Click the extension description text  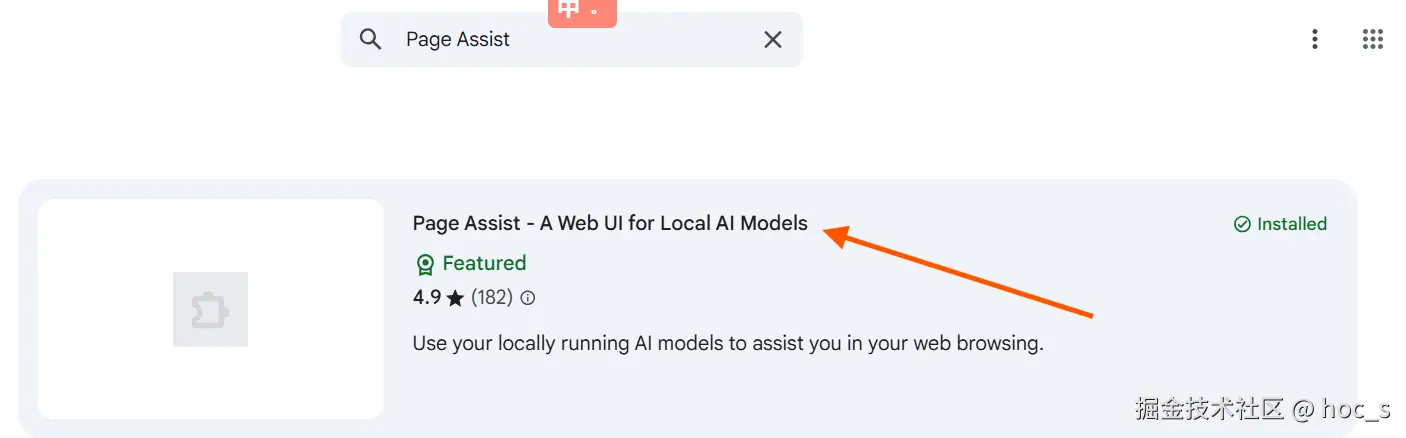click(x=727, y=343)
